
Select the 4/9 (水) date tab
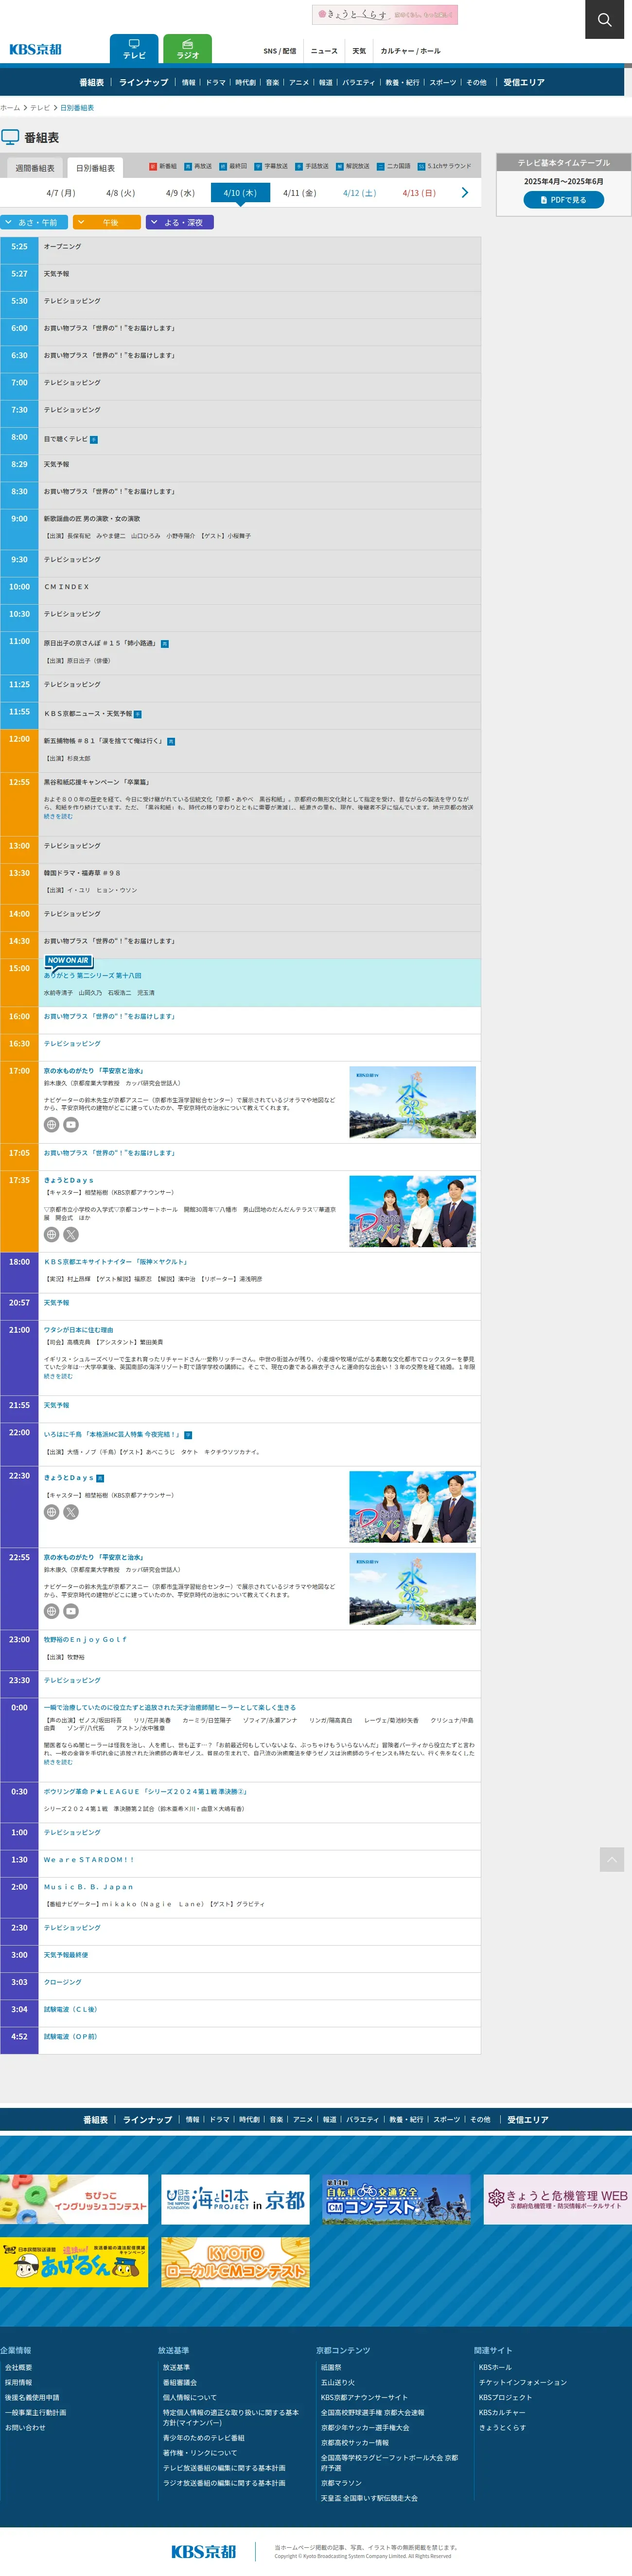(180, 193)
